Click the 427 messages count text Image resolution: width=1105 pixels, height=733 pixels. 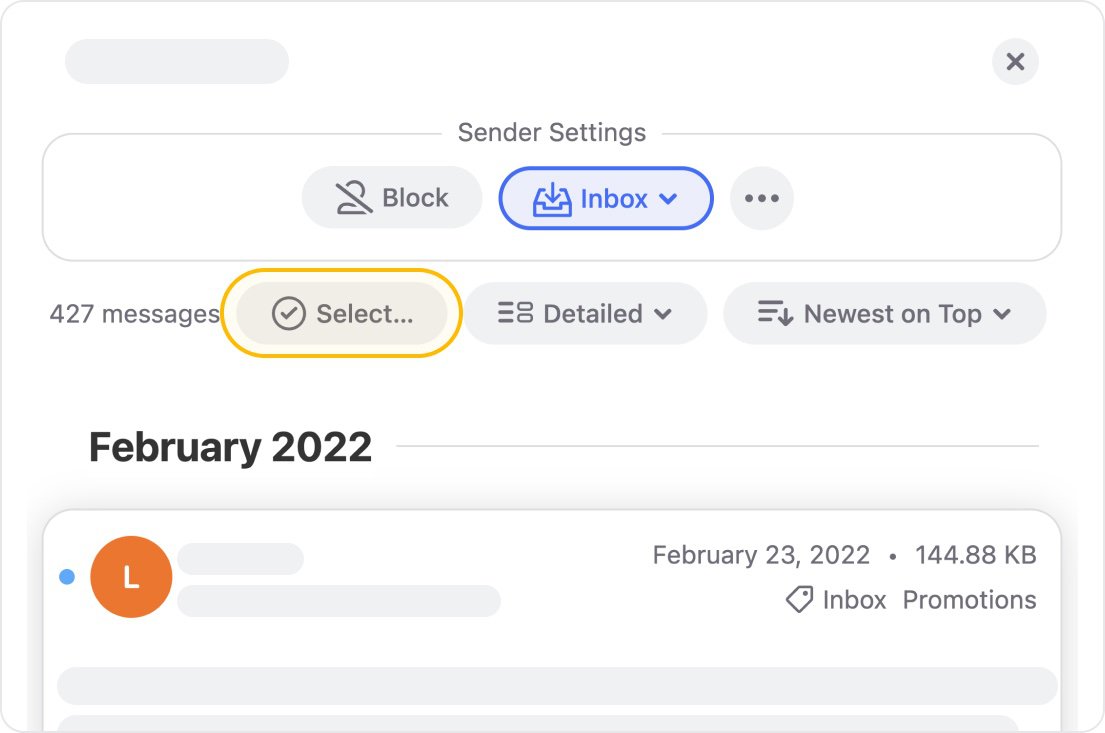pos(135,314)
